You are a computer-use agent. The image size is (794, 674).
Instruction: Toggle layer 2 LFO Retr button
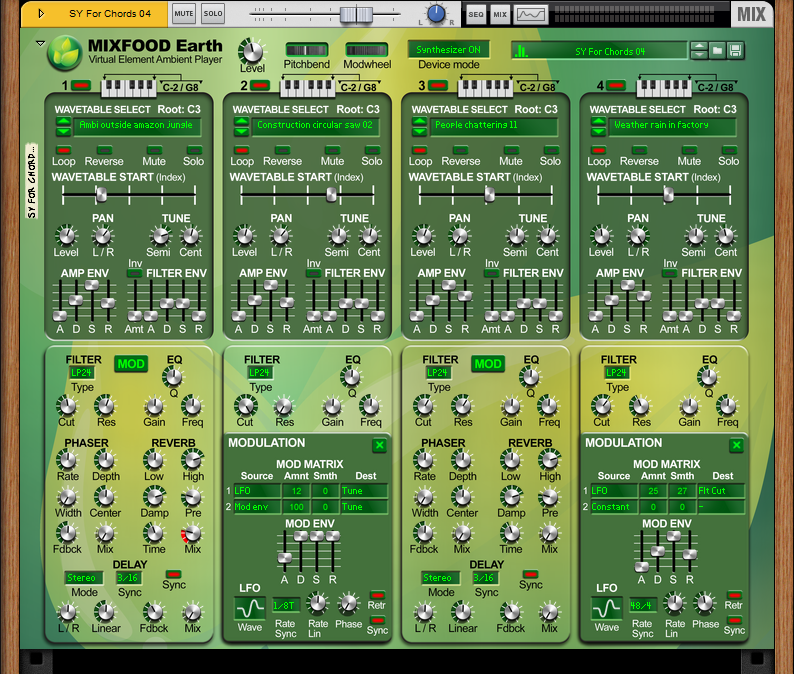click(377, 594)
